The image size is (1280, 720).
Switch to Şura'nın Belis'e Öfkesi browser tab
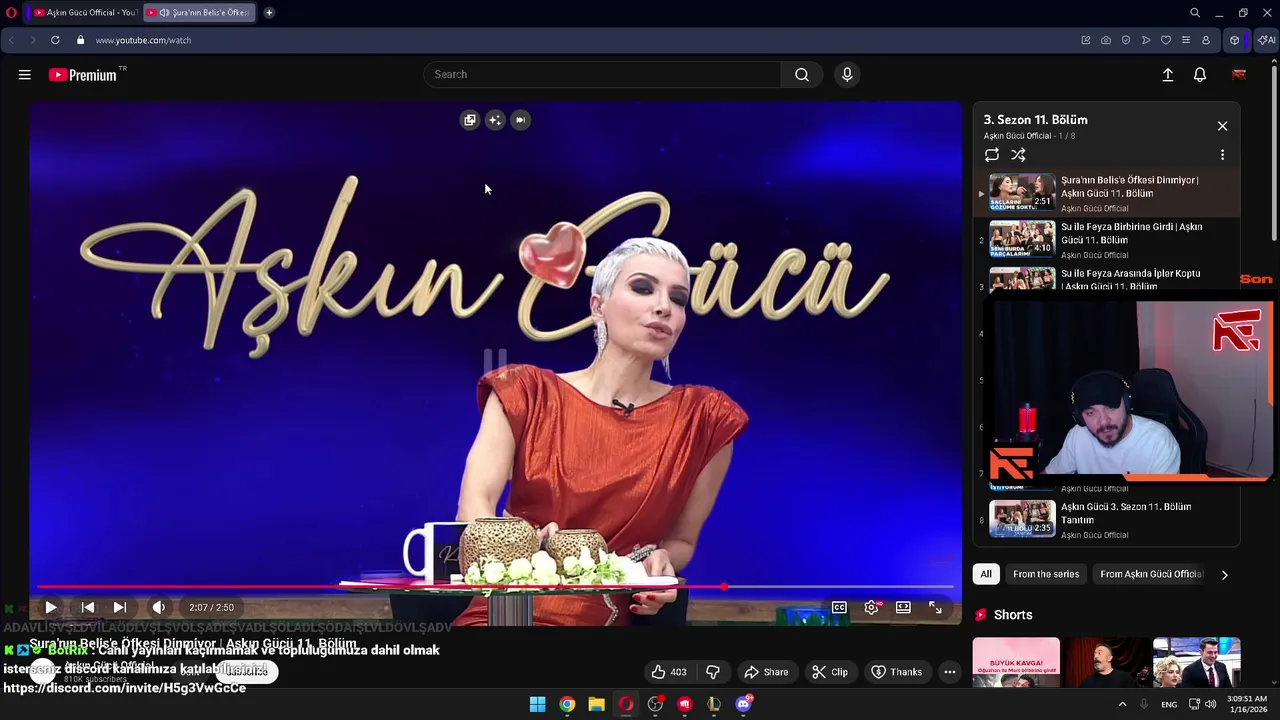(198, 12)
